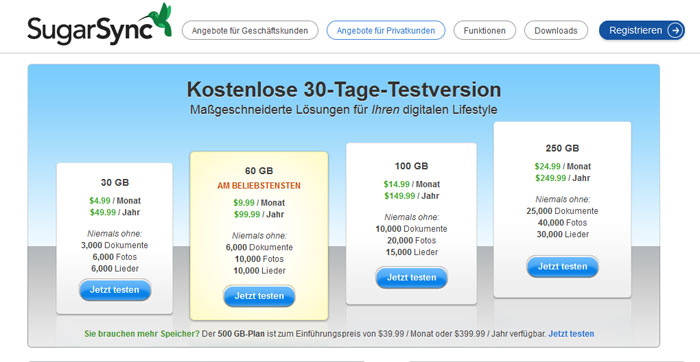This screenshot has width=700, height=362.
Task: Start trial for the 30 GB plan
Action: click(115, 290)
